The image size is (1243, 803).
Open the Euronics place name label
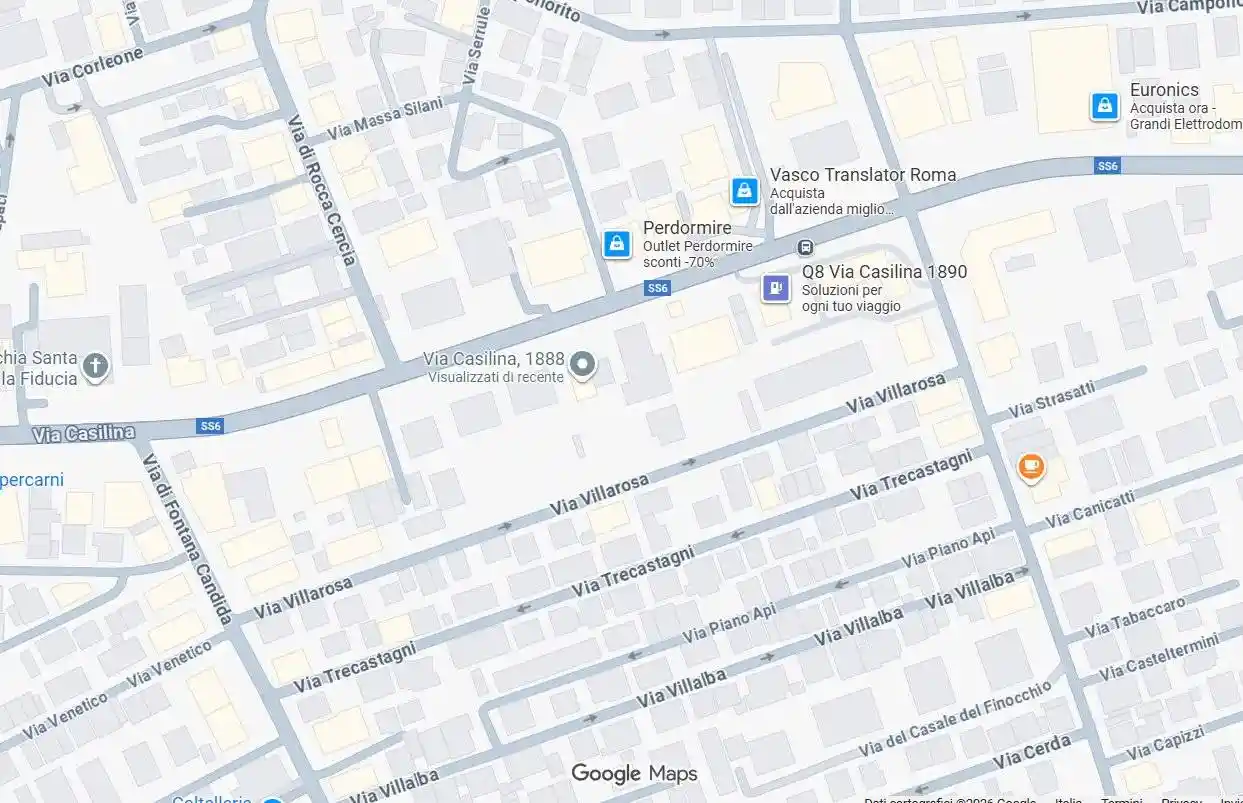tap(1164, 89)
